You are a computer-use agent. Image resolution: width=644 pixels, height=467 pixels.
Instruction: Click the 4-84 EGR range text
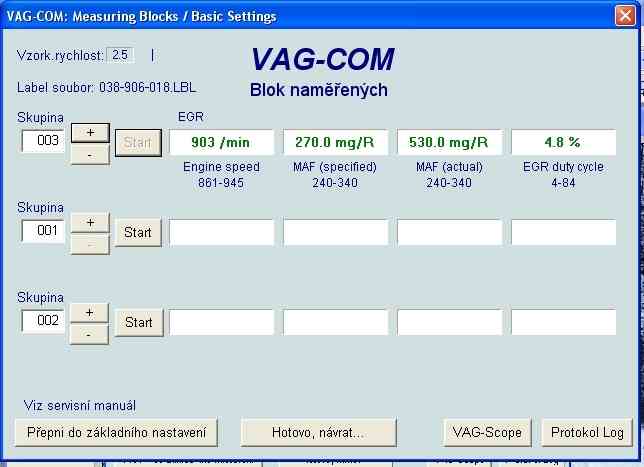(x=563, y=183)
